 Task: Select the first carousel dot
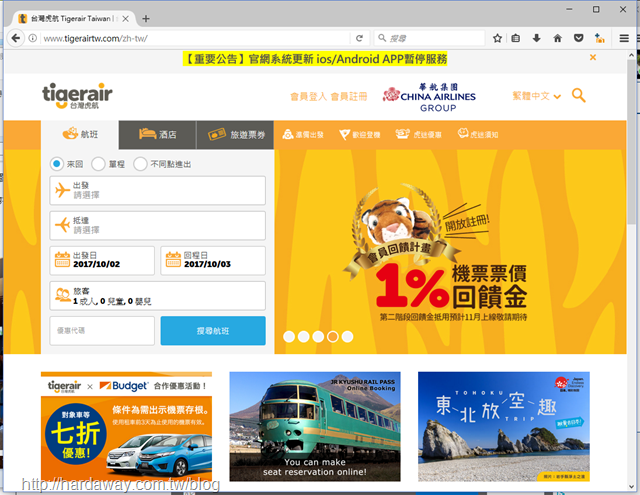[289, 337]
